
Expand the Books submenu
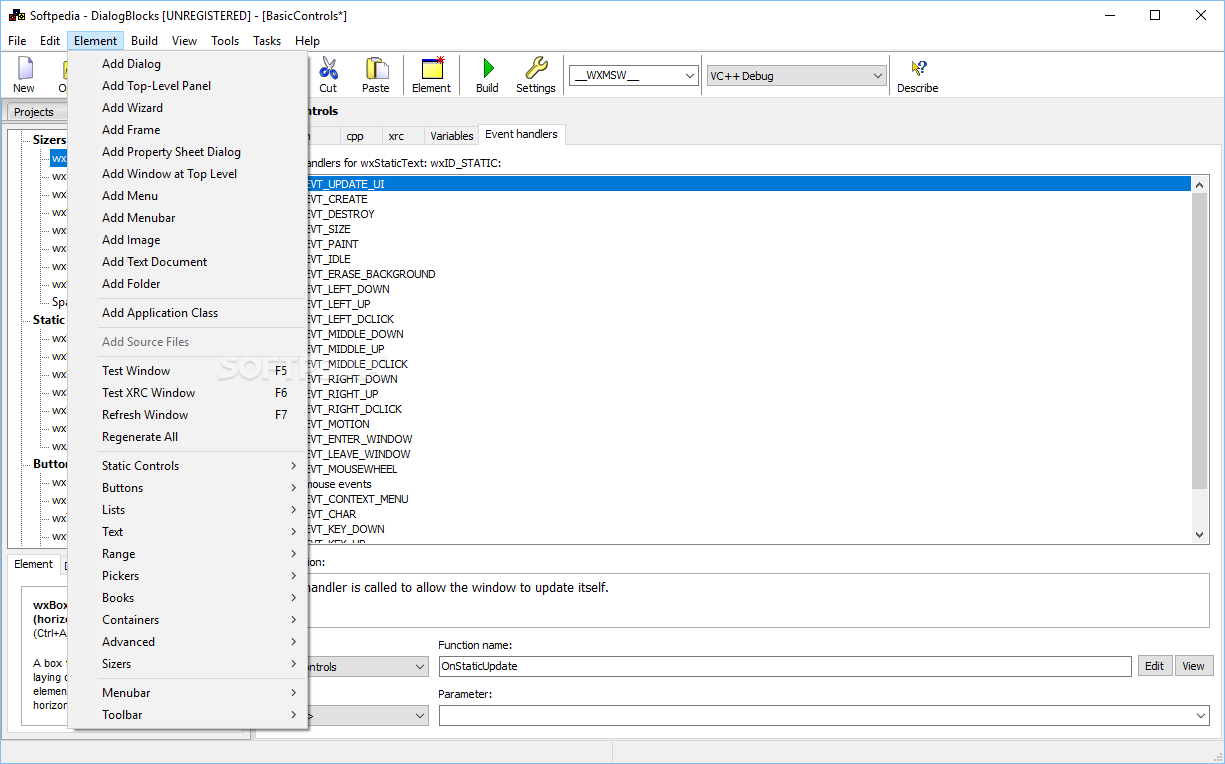point(188,598)
